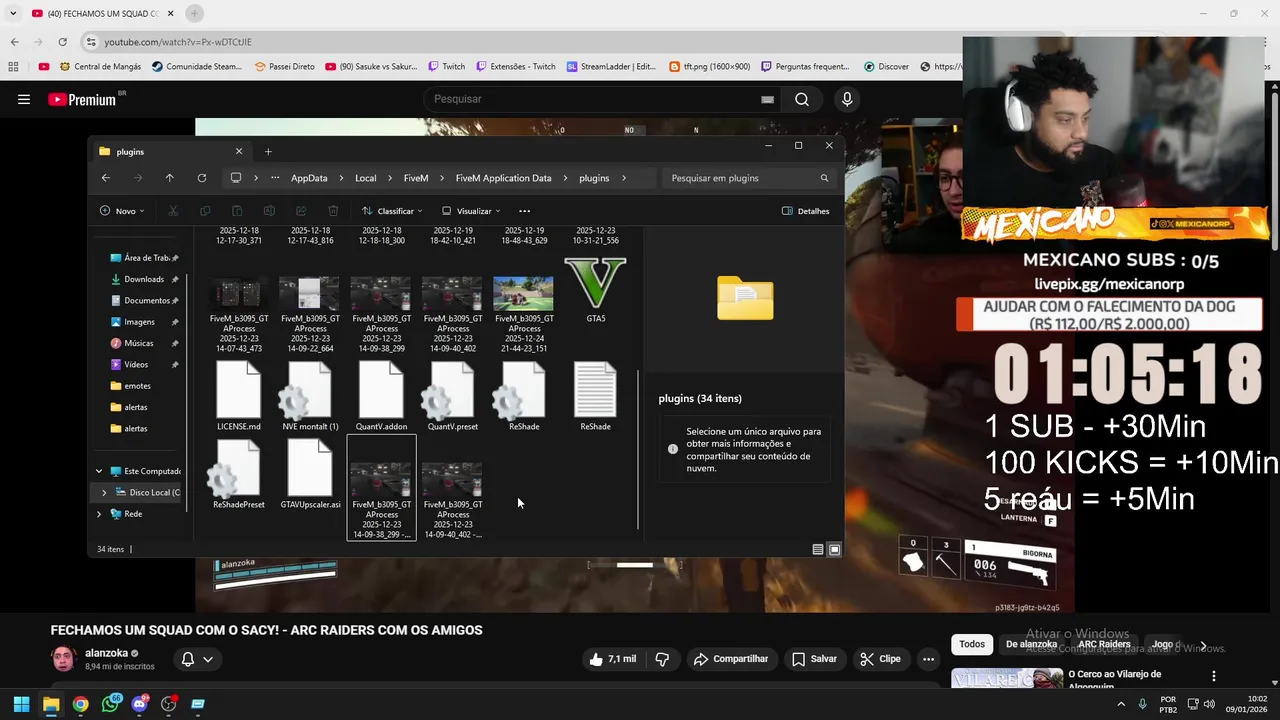The height and width of the screenshot is (720, 1280).
Task: Click the search magnifier in Explorer
Action: click(824, 178)
